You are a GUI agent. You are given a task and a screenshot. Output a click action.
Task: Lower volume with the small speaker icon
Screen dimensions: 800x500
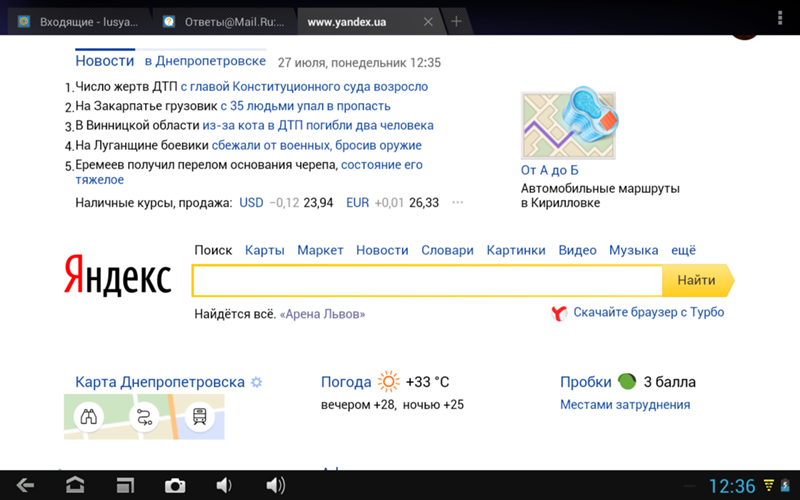pos(224,485)
